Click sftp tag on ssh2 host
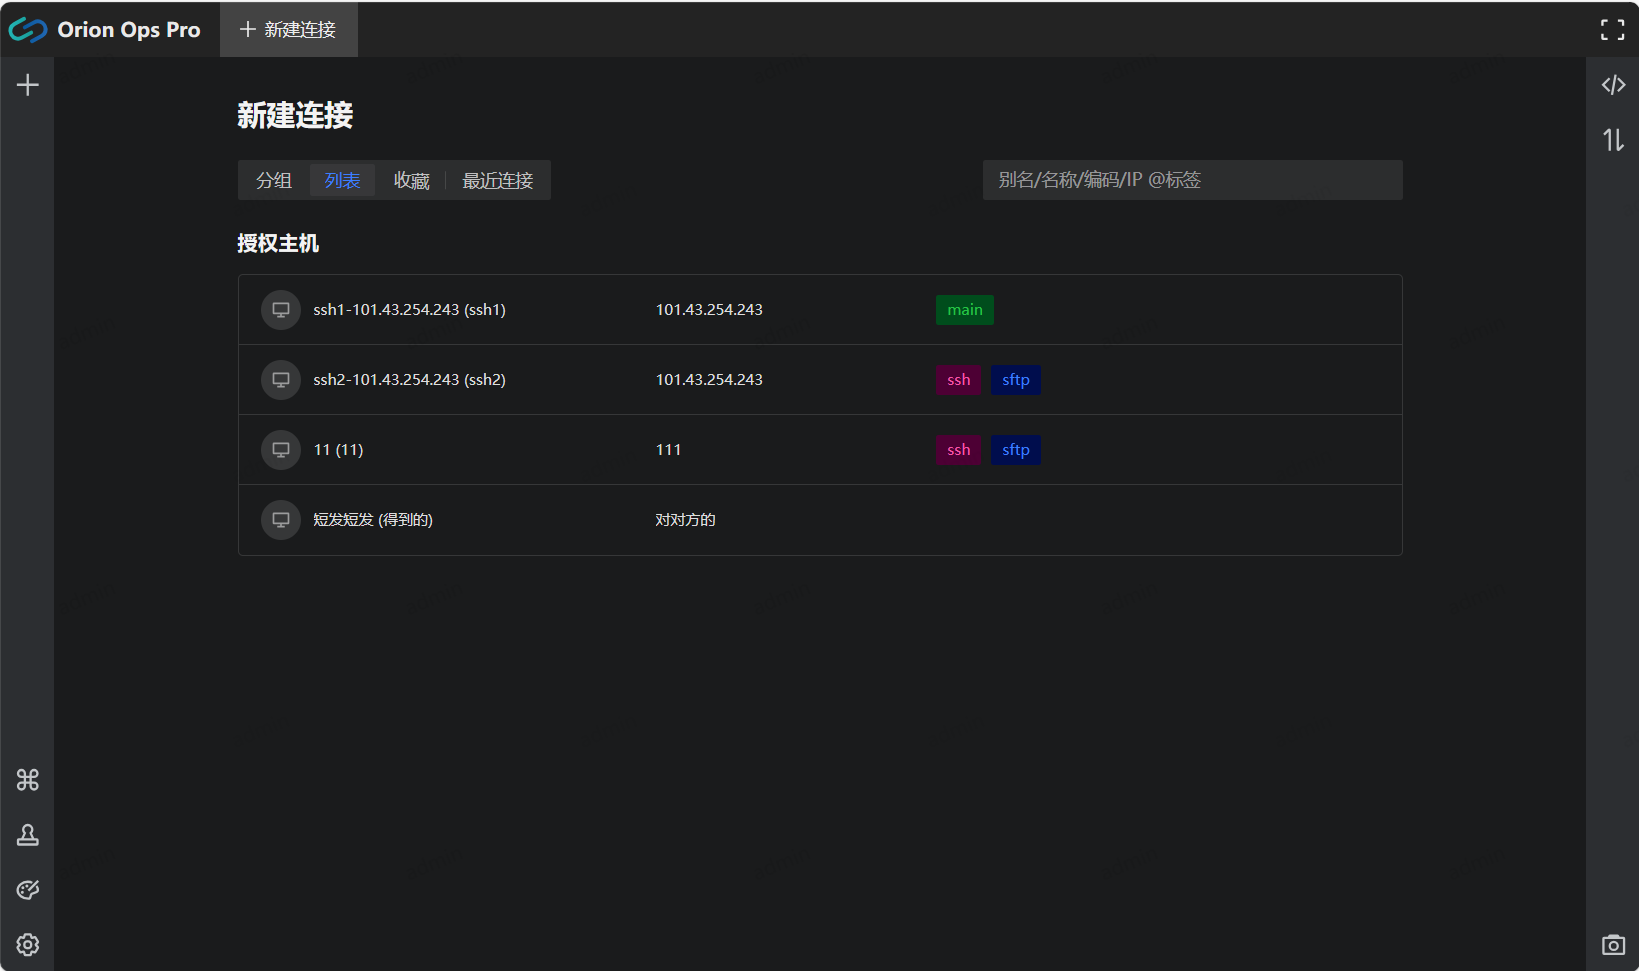1639x971 pixels. tap(1015, 380)
